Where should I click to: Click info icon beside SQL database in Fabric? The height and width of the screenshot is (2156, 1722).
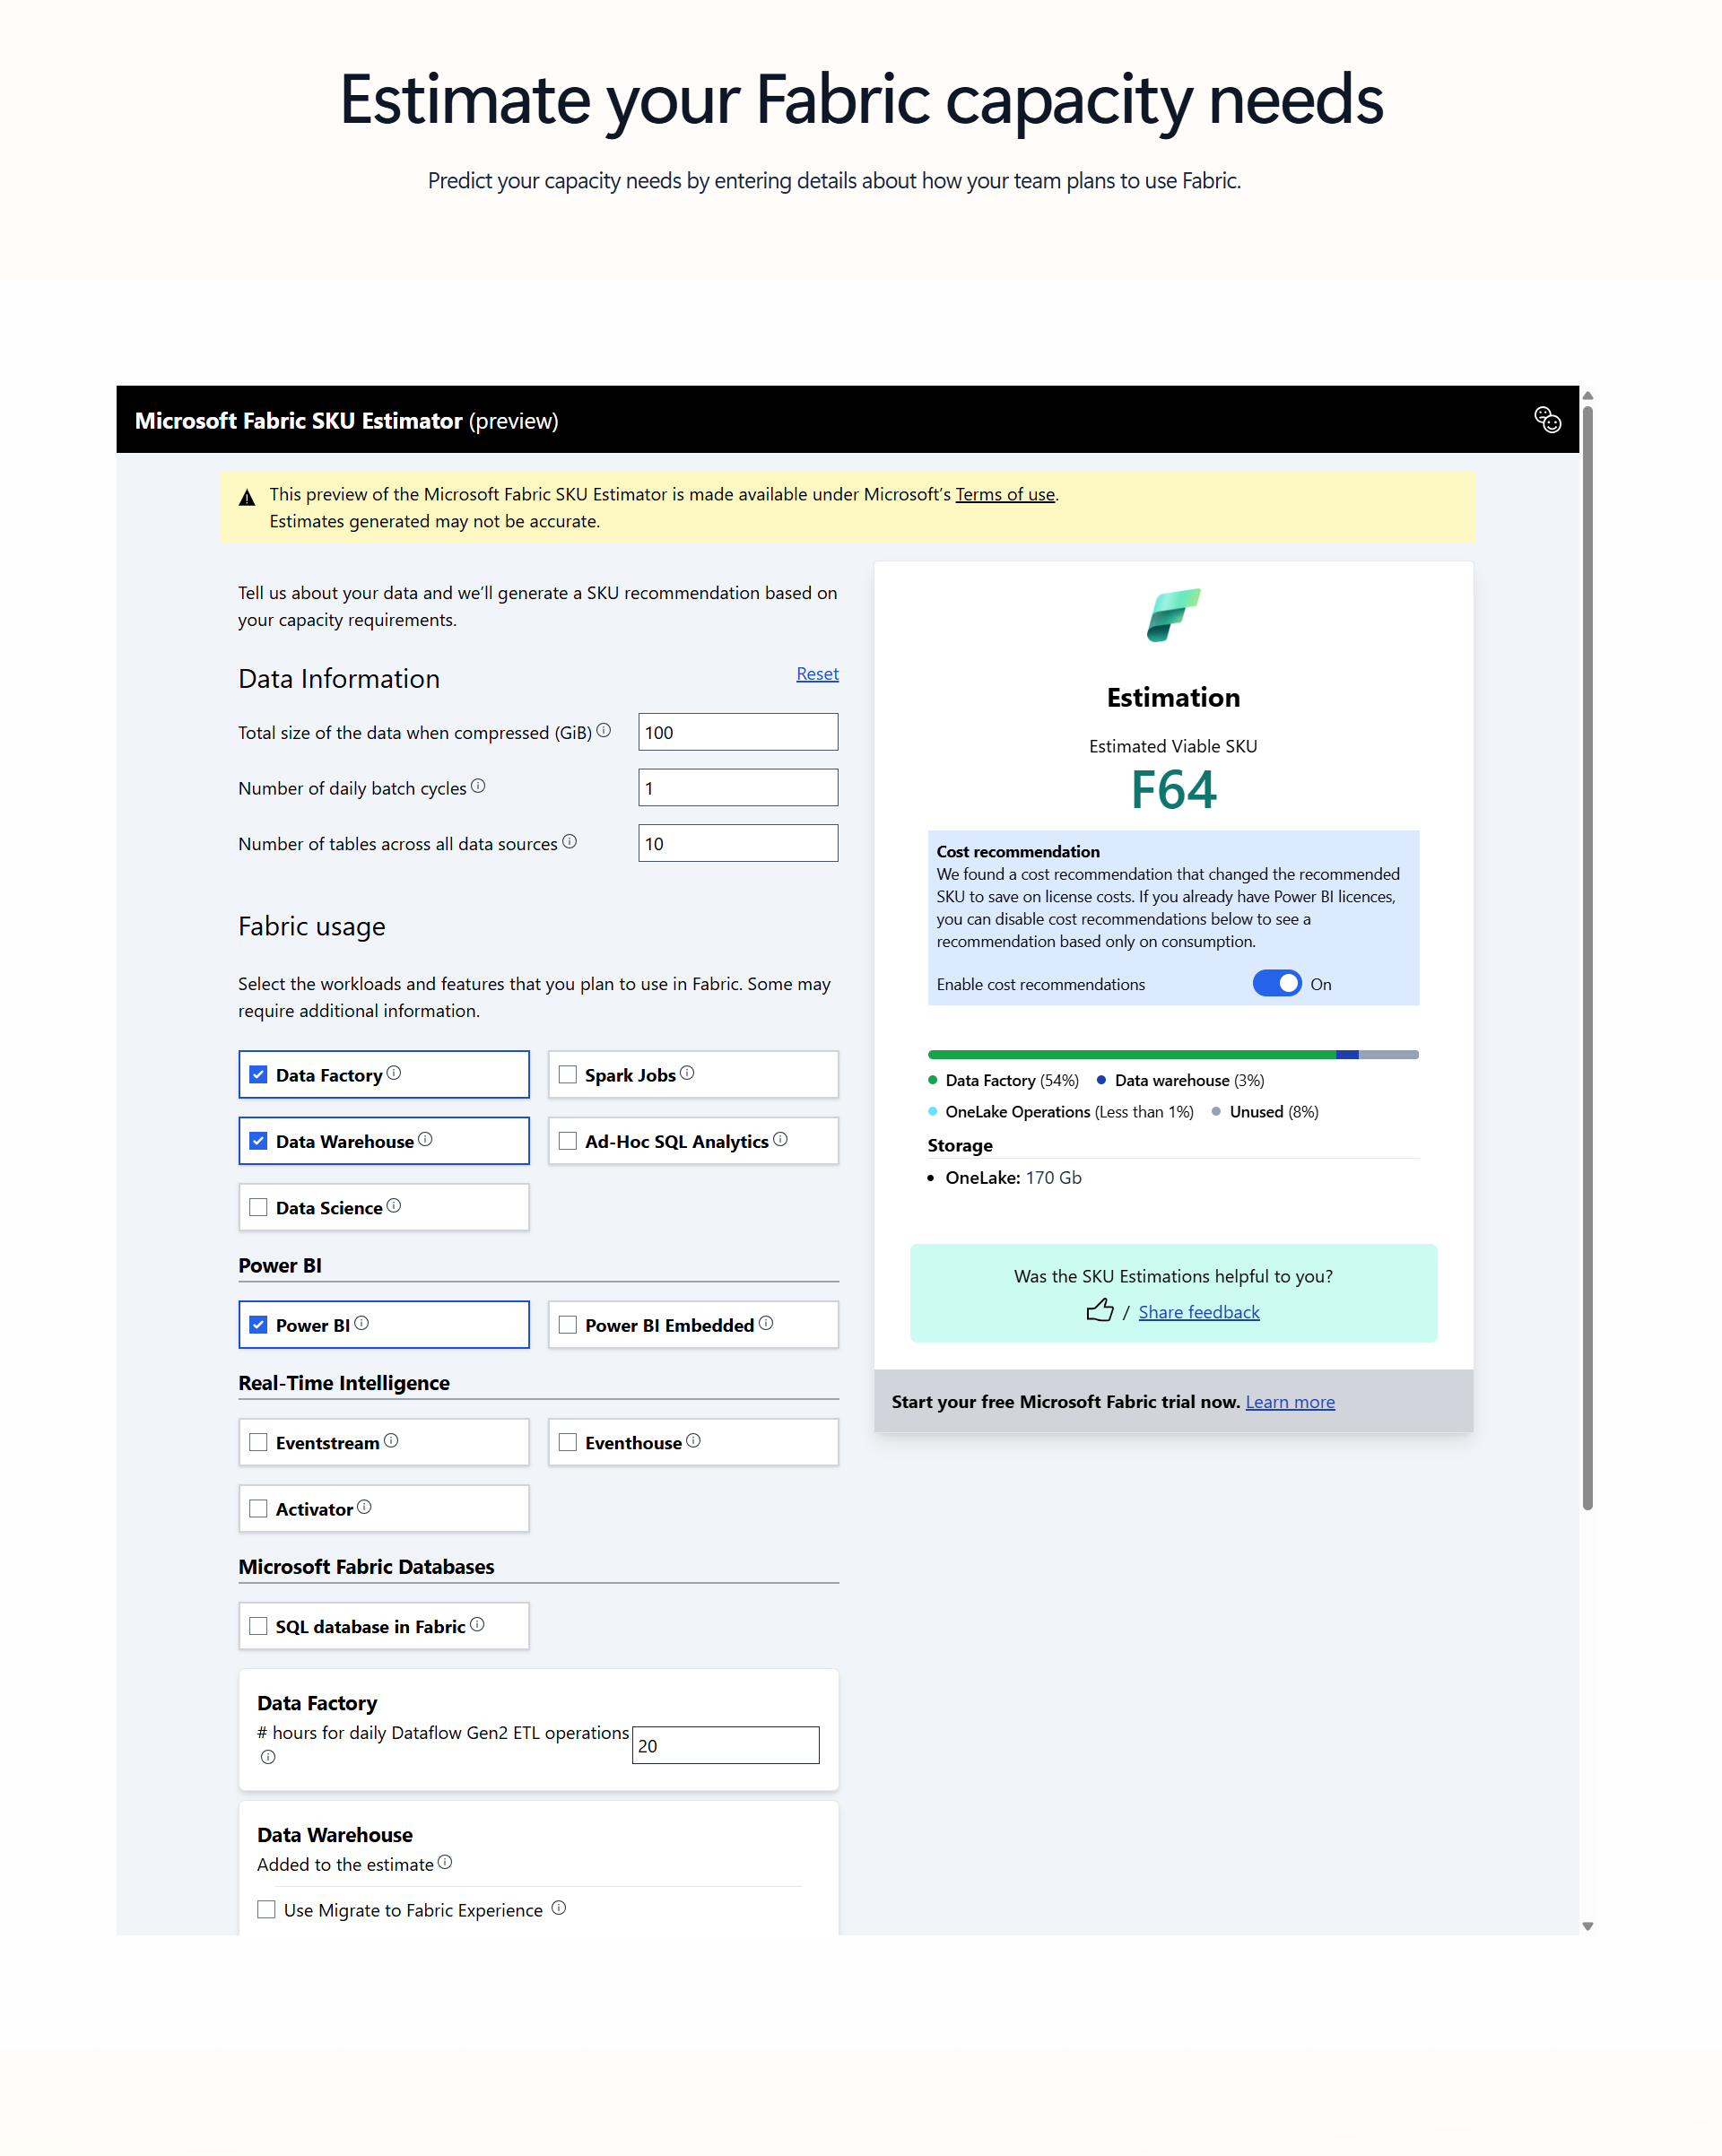tap(477, 1624)
